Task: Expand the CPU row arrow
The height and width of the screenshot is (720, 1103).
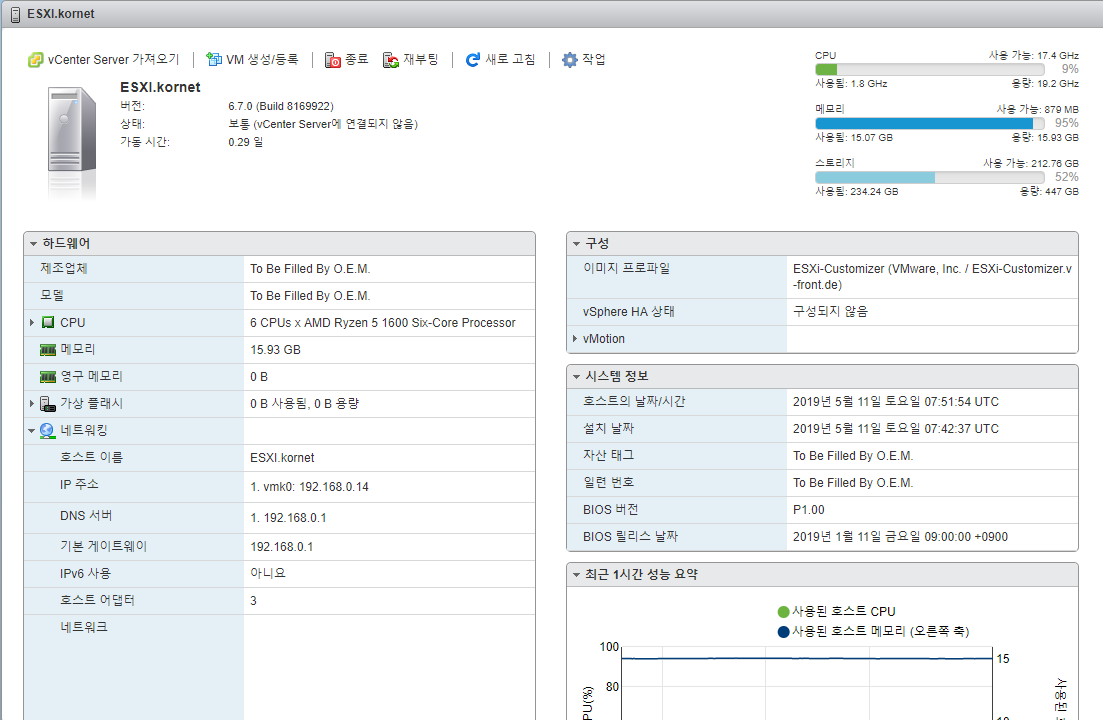Action: coord(32,323)
